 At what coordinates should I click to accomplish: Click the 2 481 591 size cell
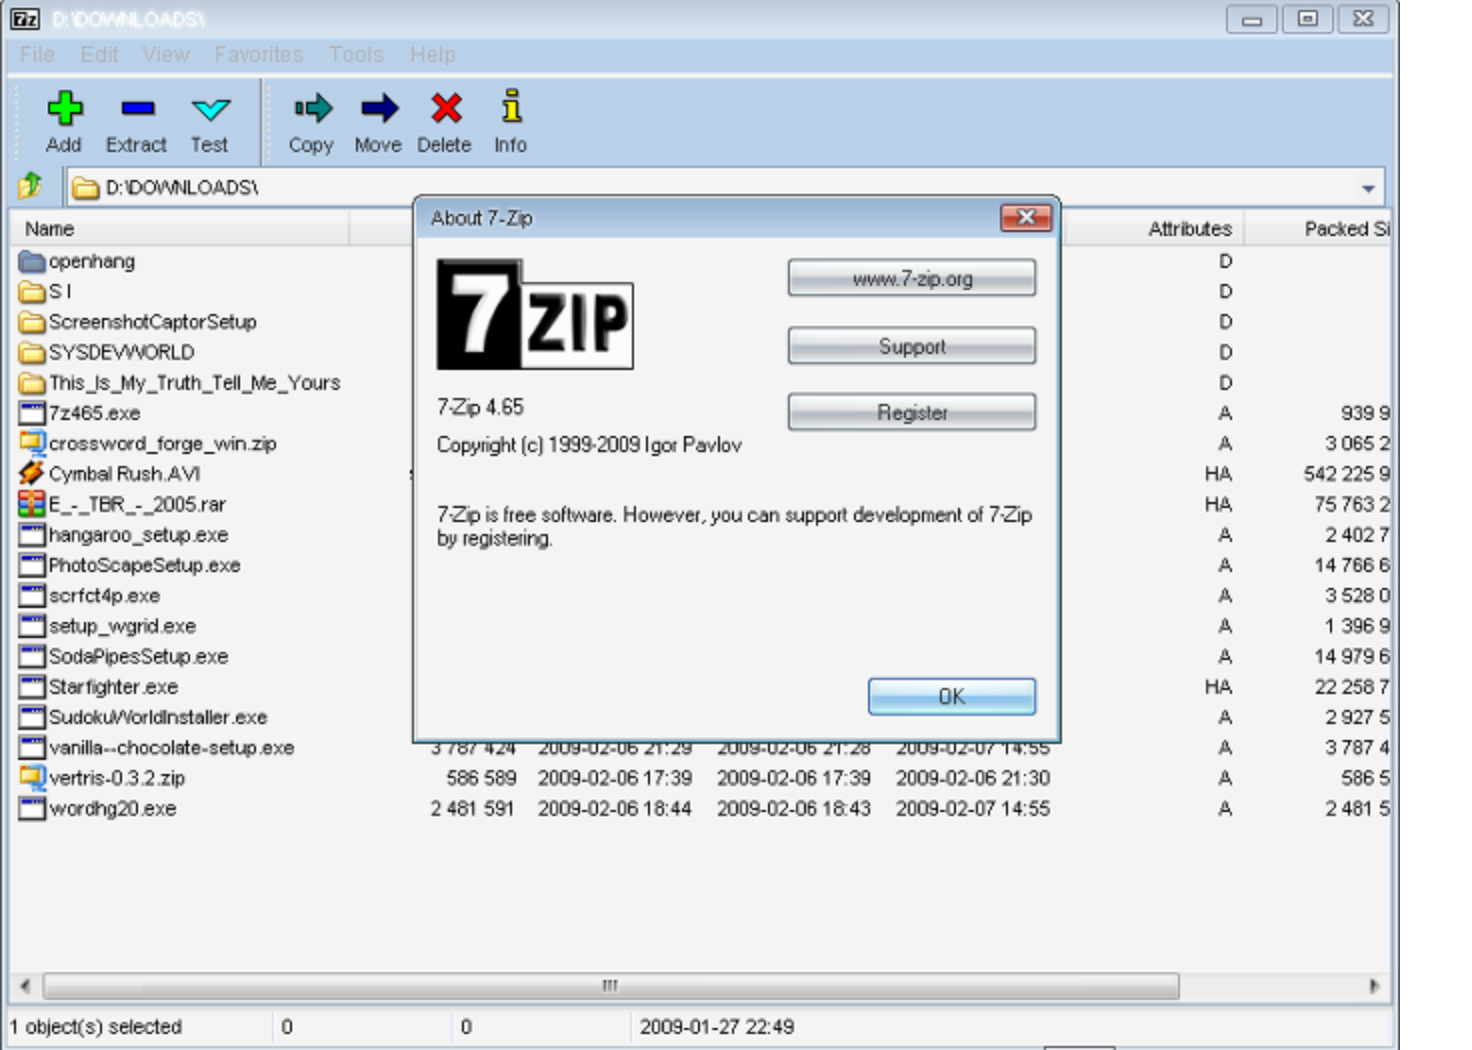[472, 809]
